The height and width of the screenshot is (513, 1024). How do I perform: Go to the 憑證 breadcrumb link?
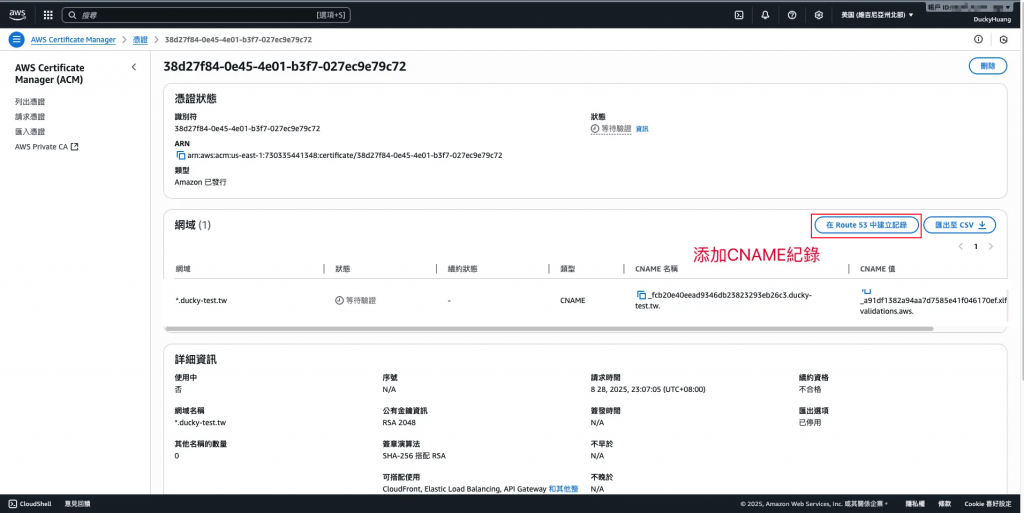pyautogui.click(x=140, y=40)
